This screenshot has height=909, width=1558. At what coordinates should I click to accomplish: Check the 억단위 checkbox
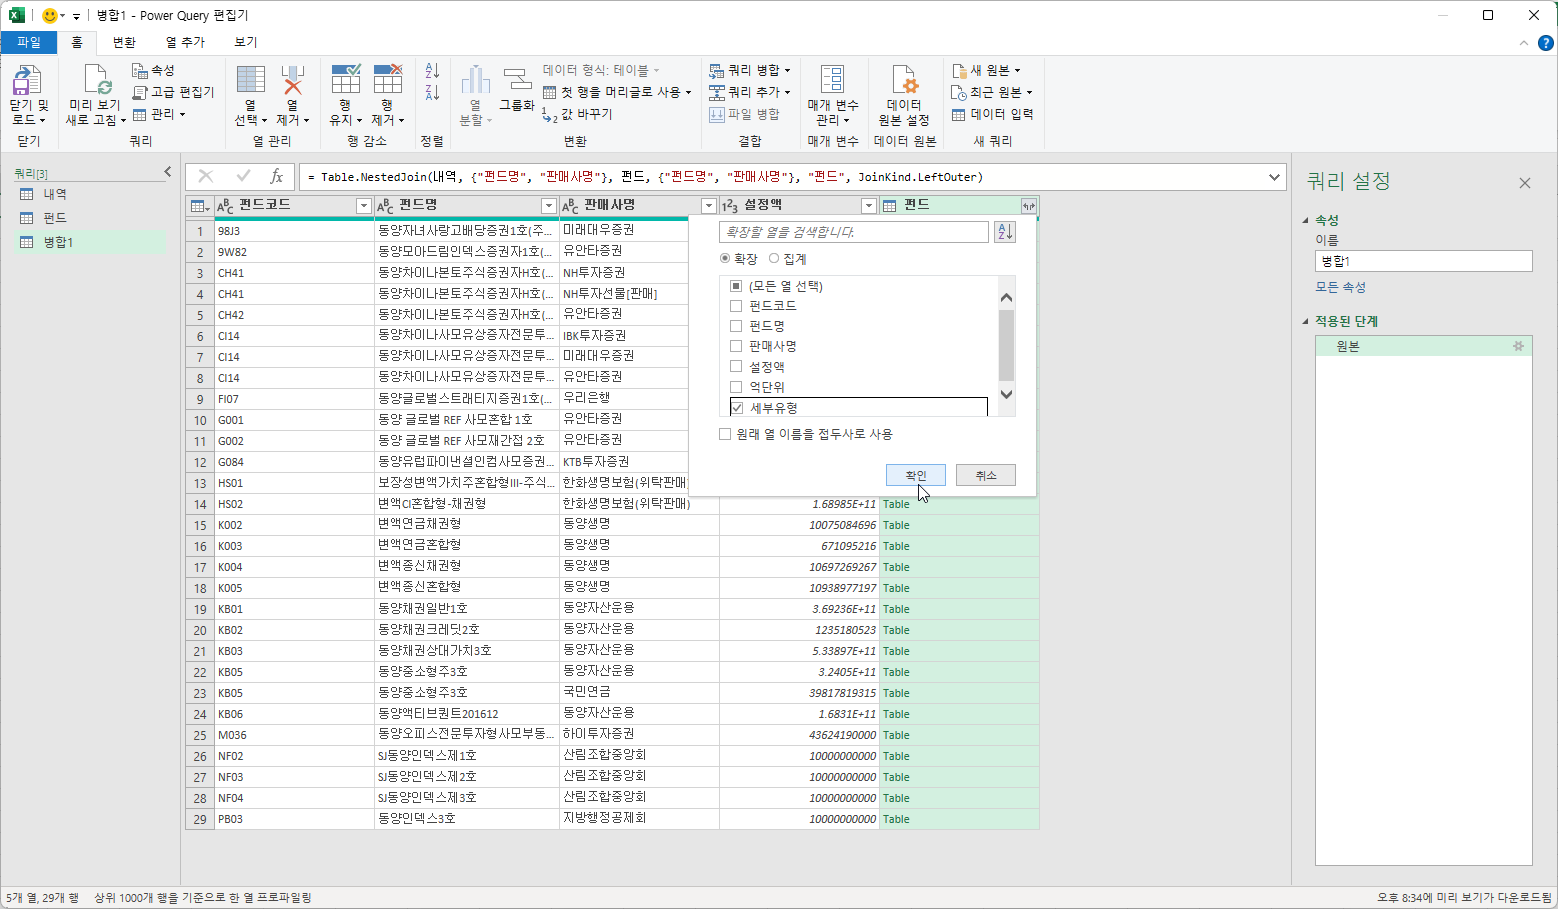(736, 387)
